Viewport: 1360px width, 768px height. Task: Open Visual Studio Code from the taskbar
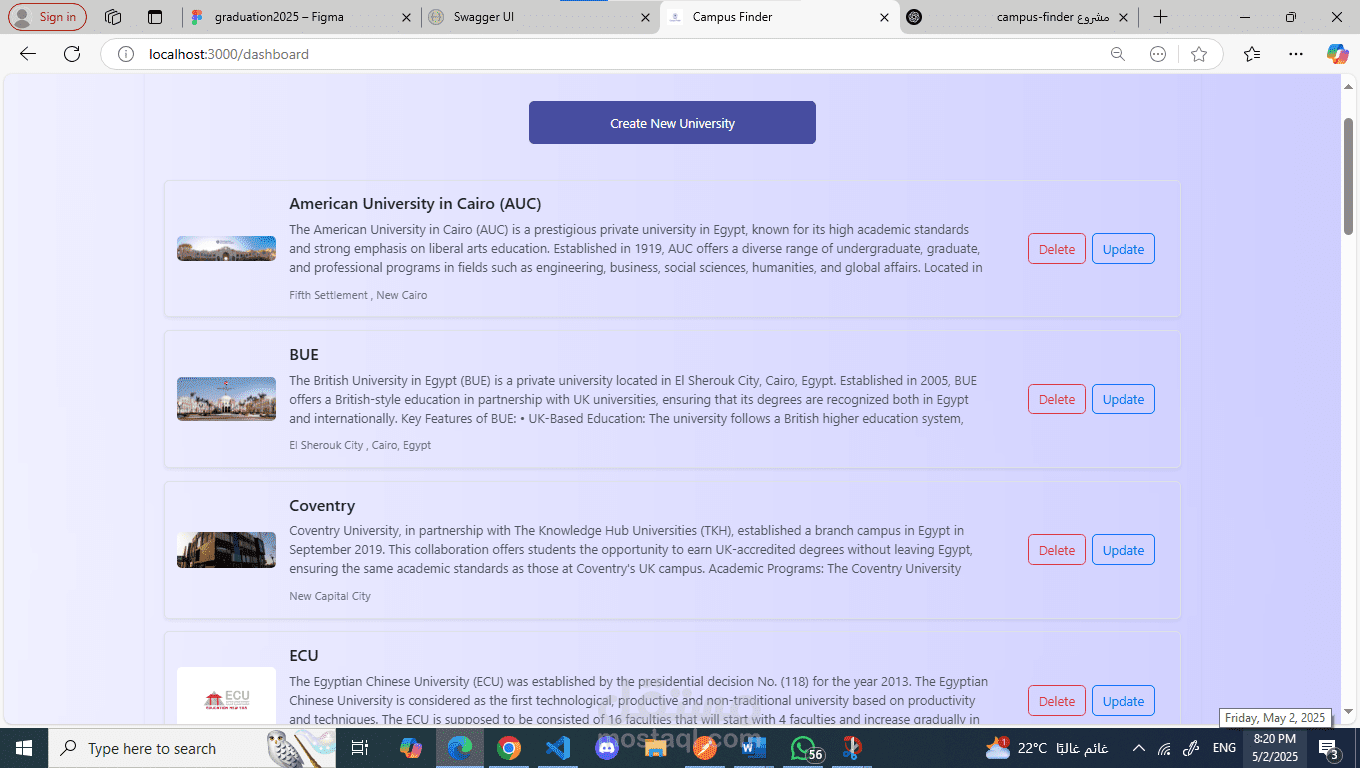pos(558,748)
